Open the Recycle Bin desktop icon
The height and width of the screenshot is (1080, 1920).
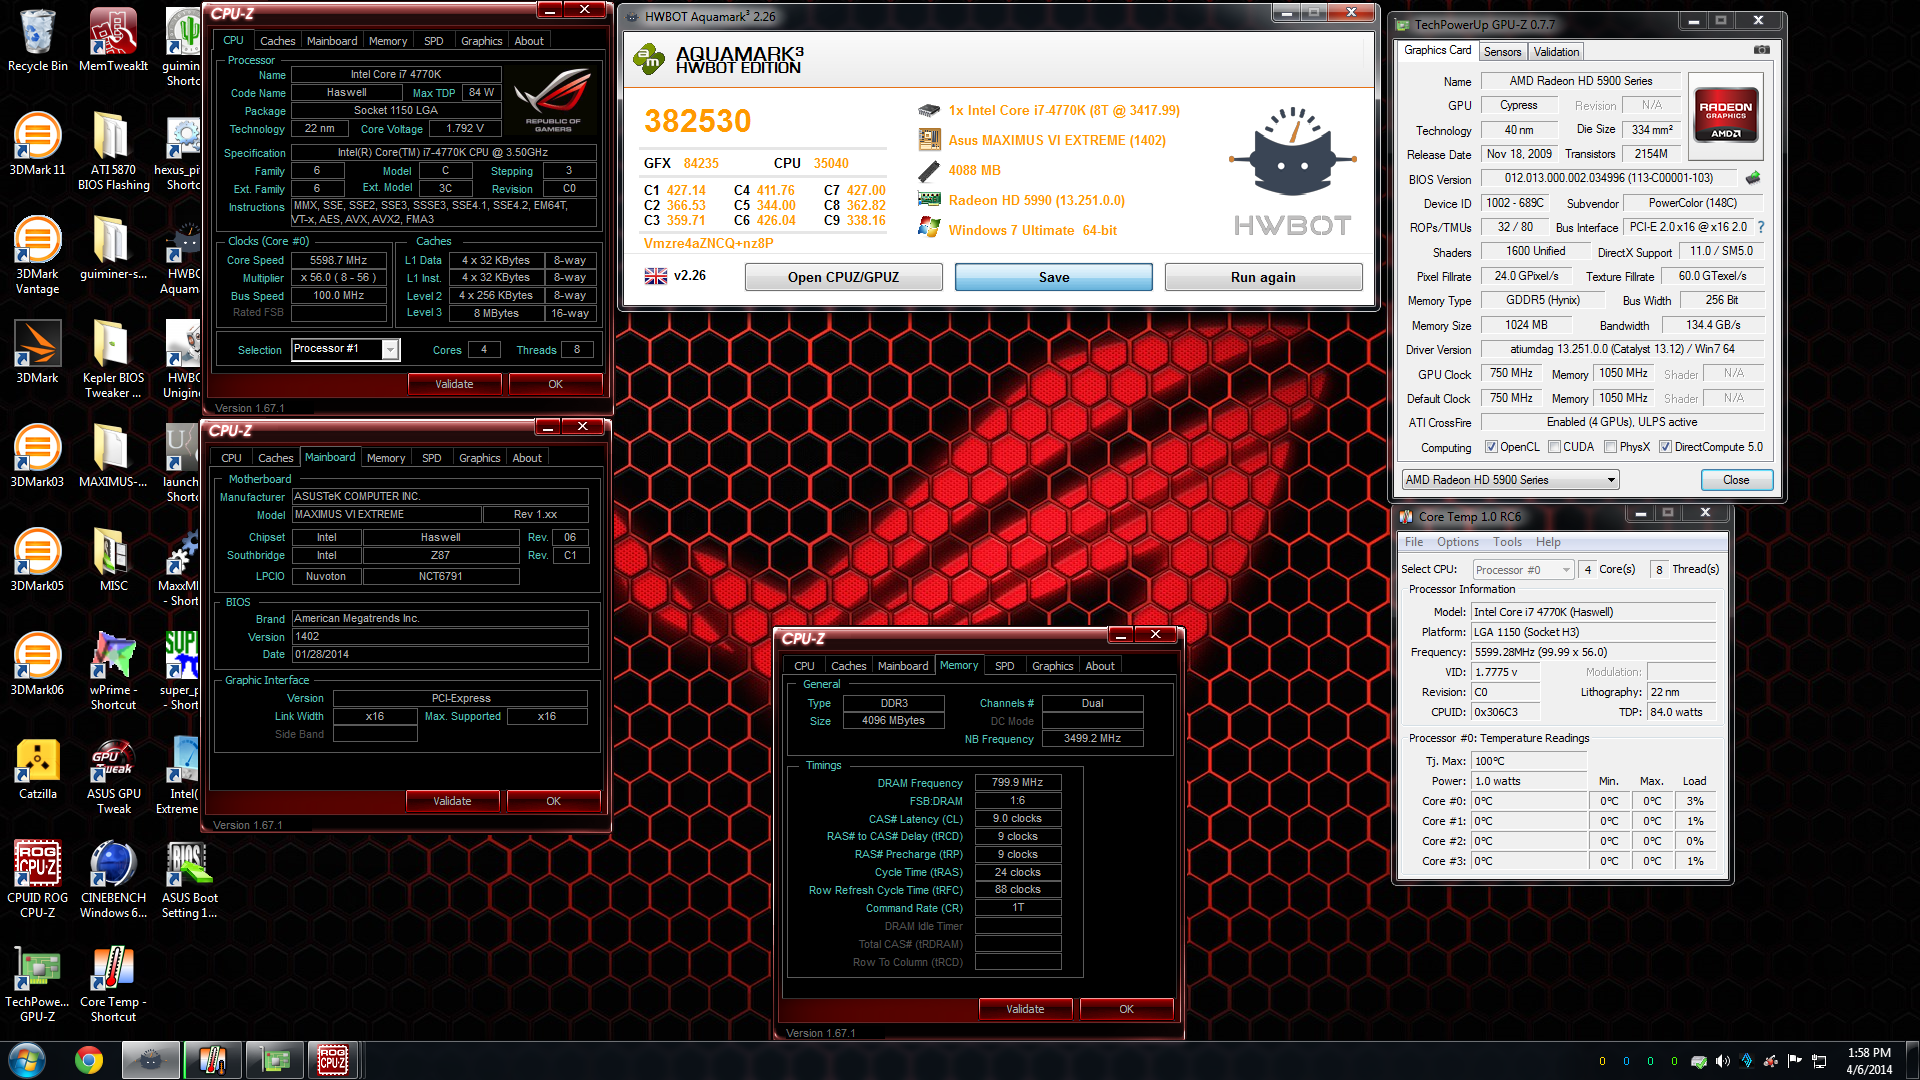tap(38, 40)
